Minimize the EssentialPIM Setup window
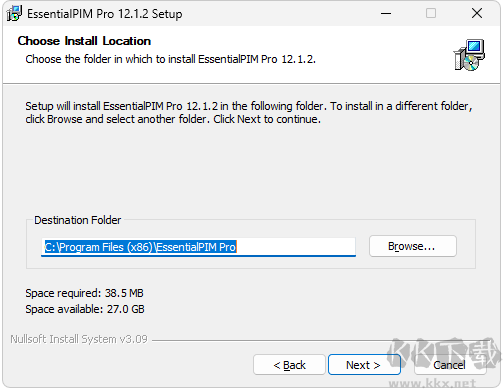 (386, 13)
